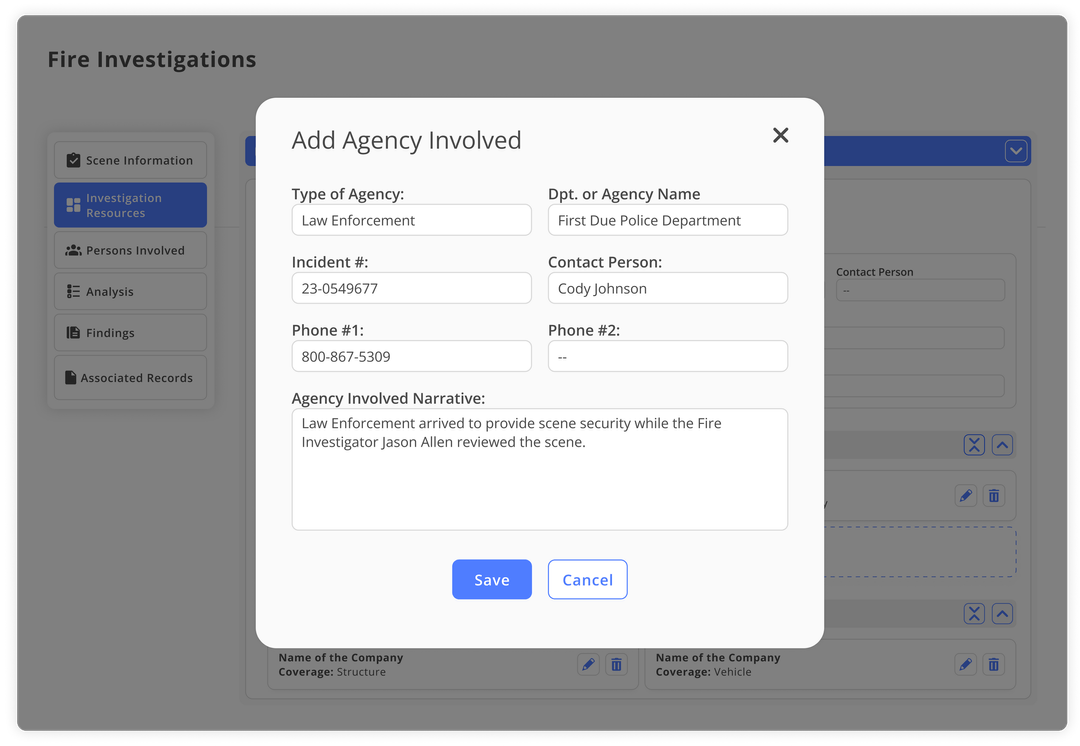Click the Save button

[x=492, y=579]
